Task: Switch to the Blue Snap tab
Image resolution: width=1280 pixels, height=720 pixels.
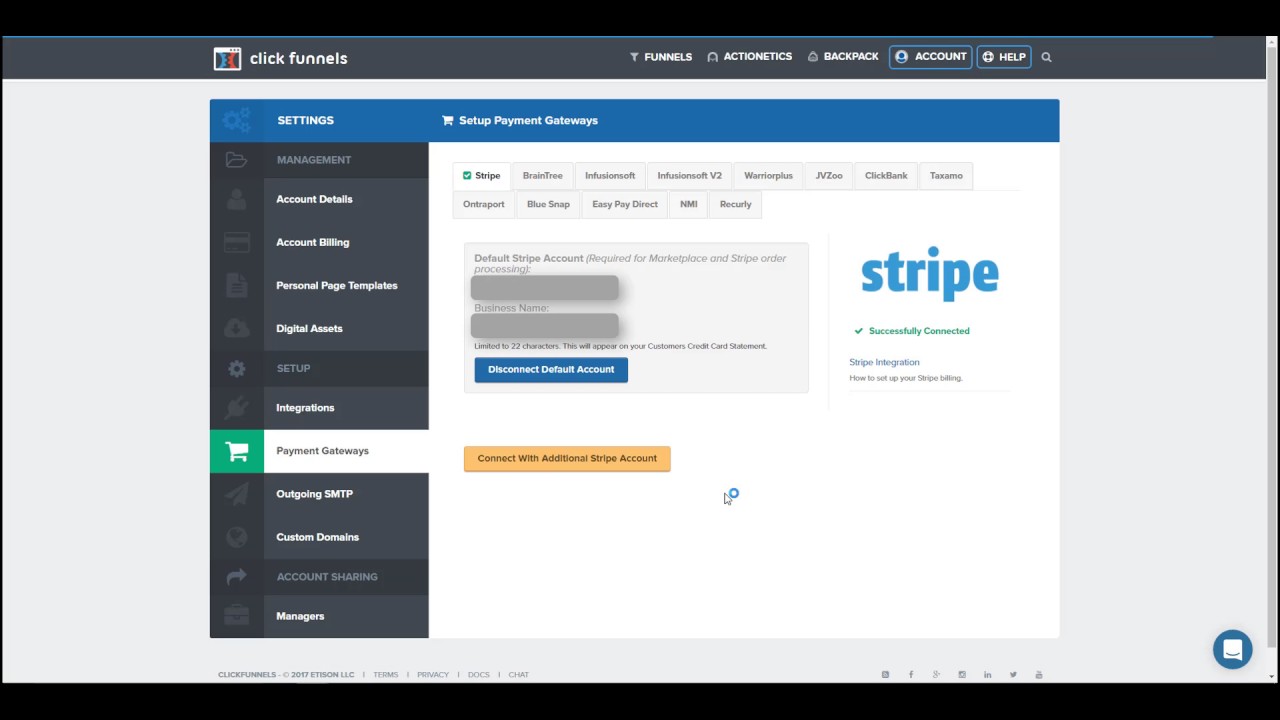Action: [548, 204]
